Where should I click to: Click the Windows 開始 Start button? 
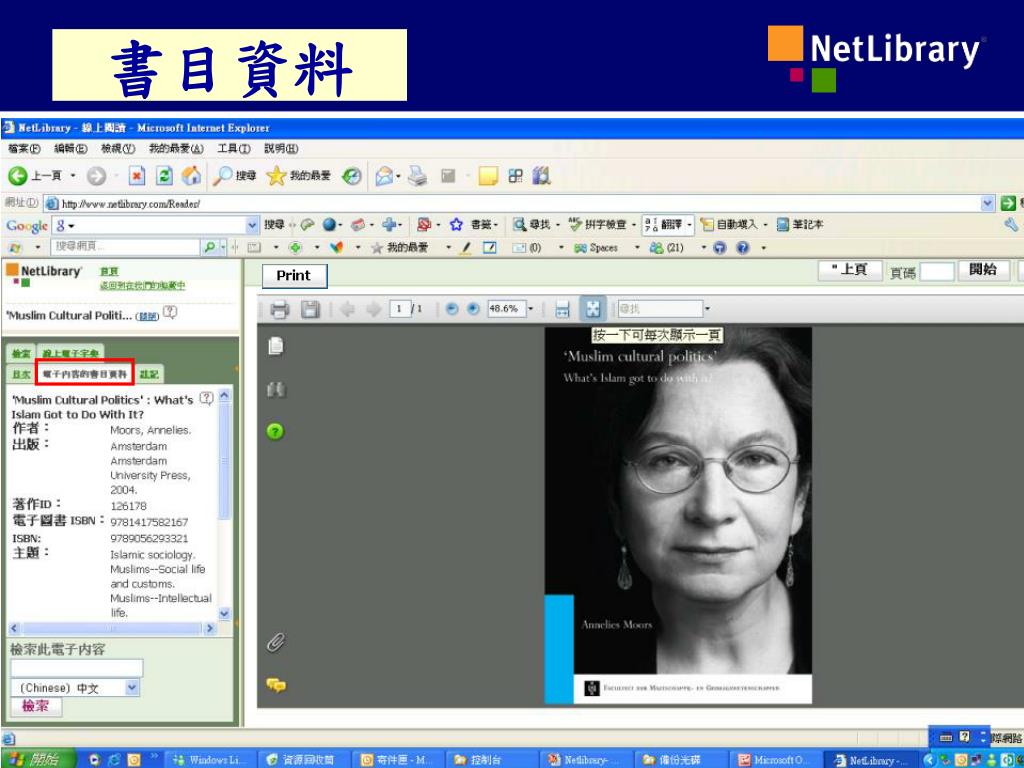[36, 759]
